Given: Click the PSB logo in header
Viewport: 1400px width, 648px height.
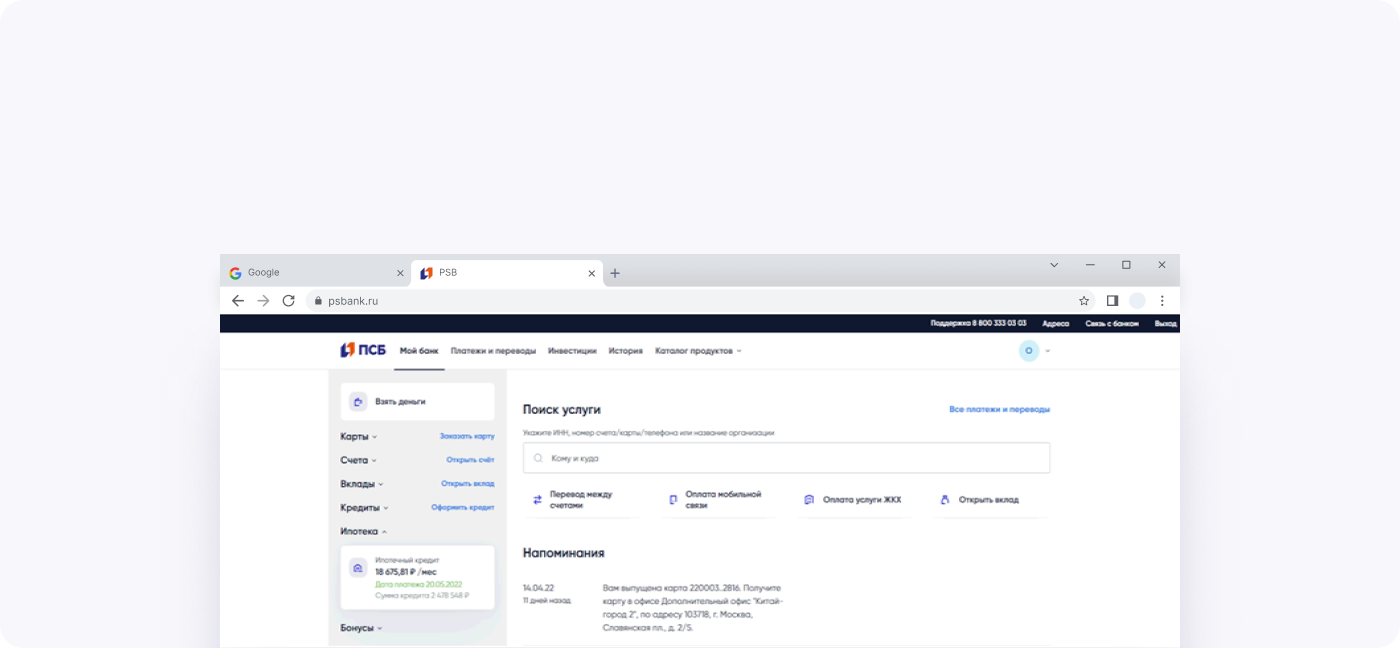Looking at the screenshot, I should [x=362, y=351].
